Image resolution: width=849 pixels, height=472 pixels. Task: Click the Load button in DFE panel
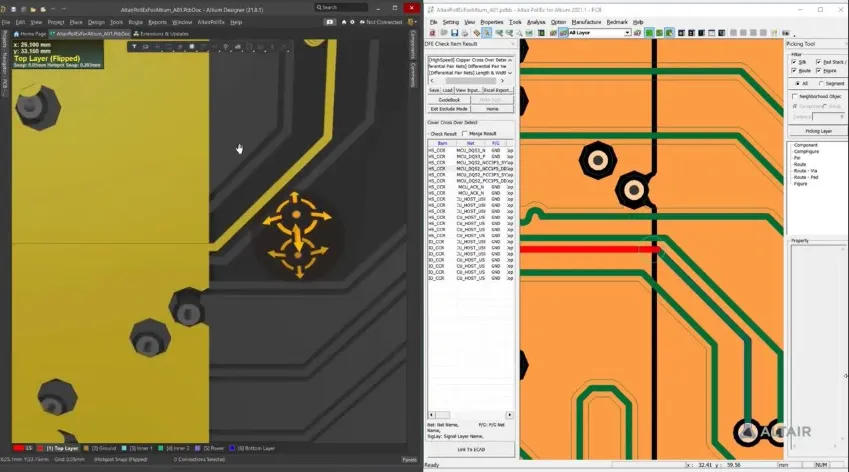click(447, 90)
